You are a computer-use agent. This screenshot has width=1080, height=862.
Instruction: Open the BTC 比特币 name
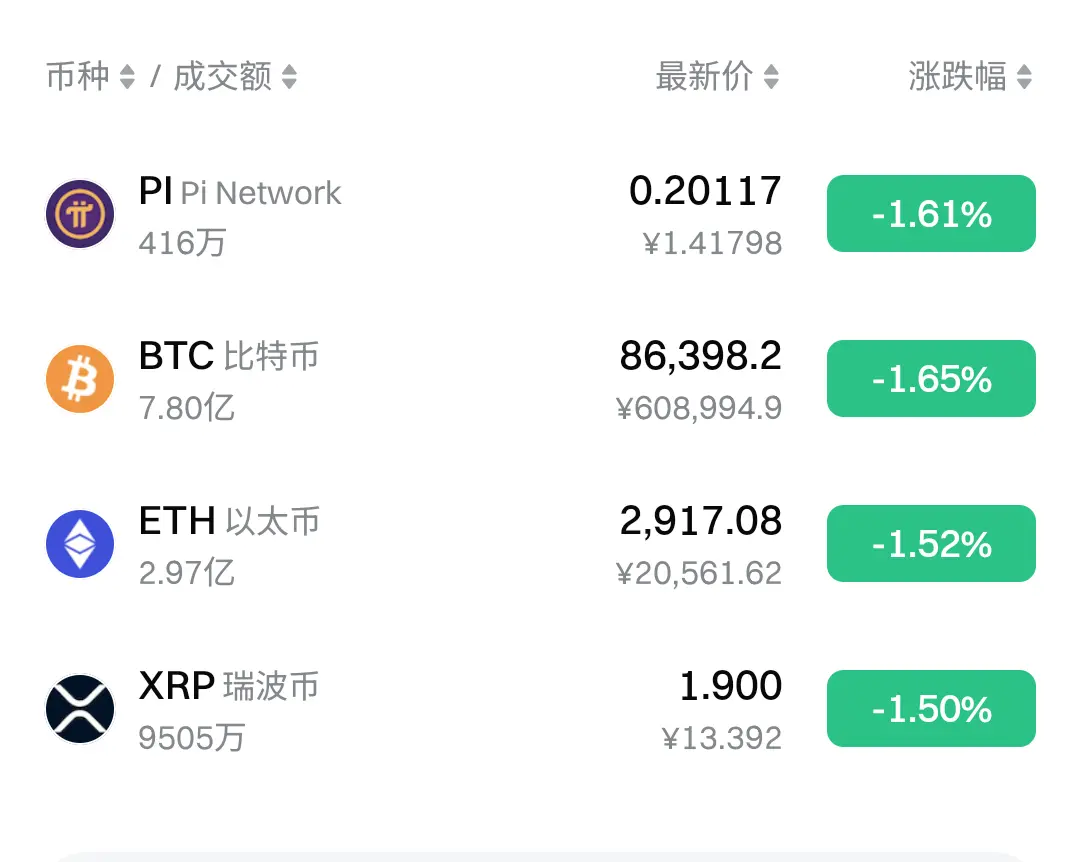pyautogui.click(x=229, y=356)
